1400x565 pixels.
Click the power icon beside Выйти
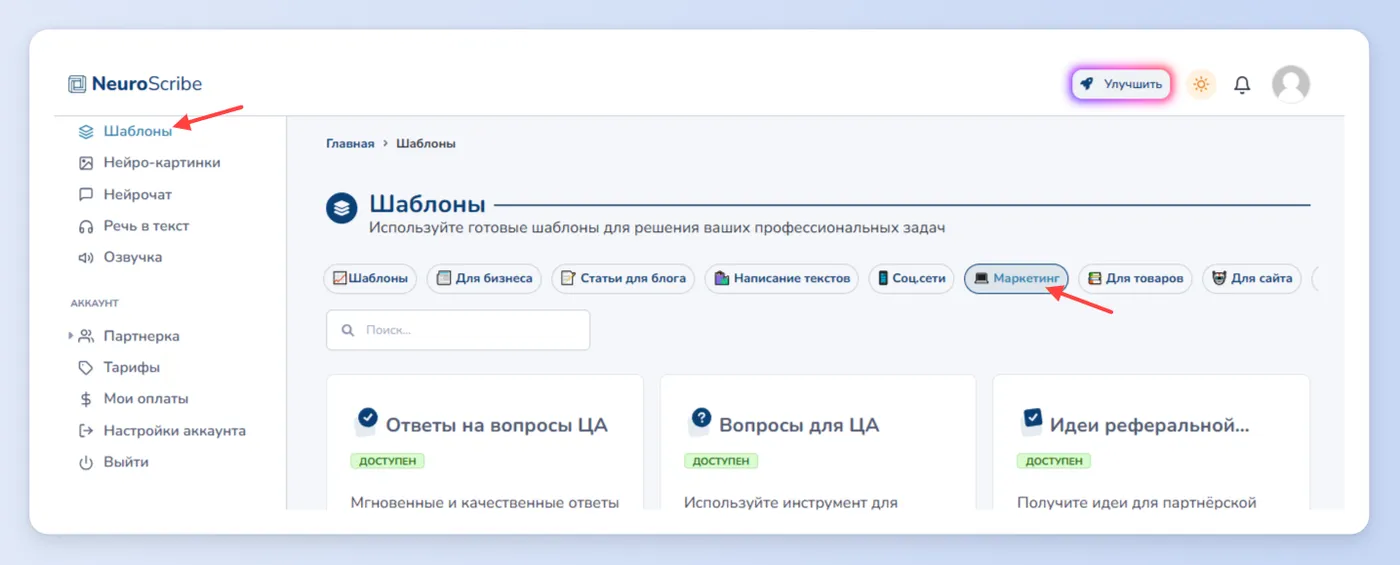[86, 463]
